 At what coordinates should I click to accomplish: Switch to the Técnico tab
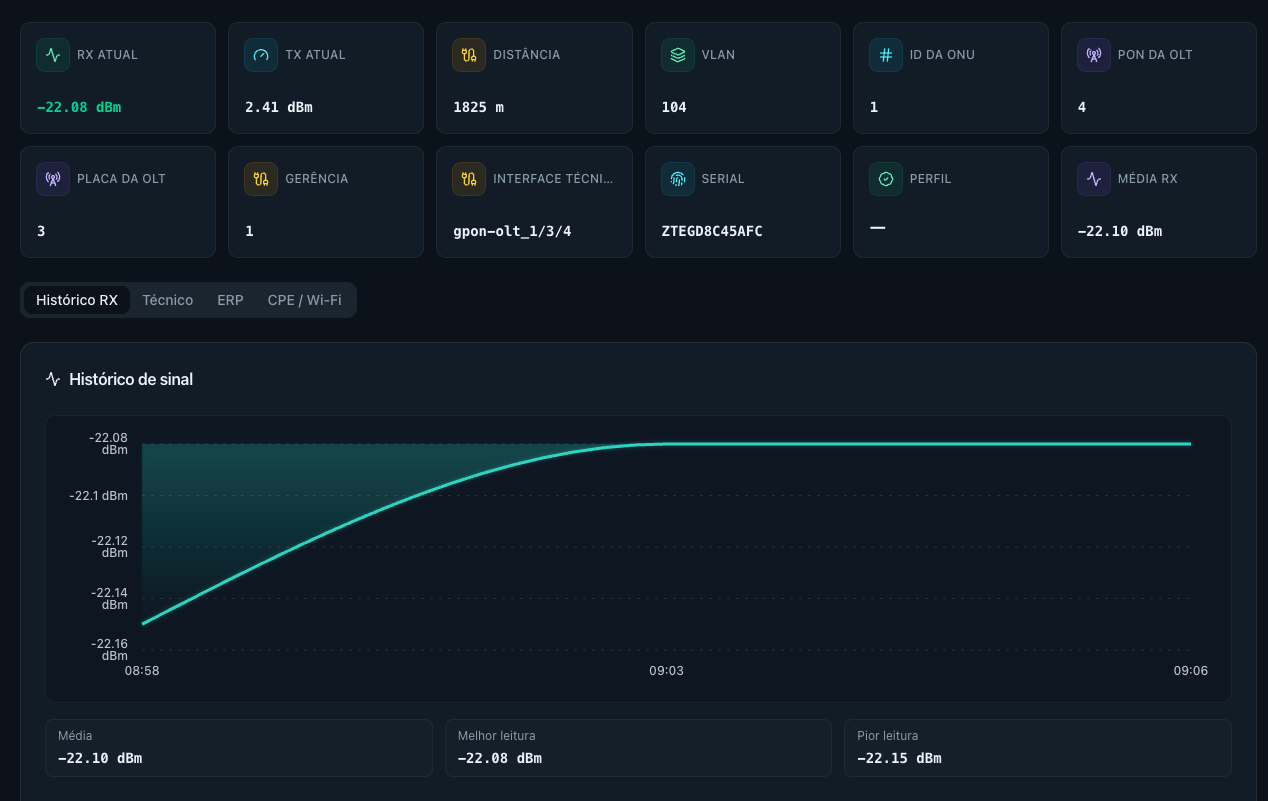(168, 300)
